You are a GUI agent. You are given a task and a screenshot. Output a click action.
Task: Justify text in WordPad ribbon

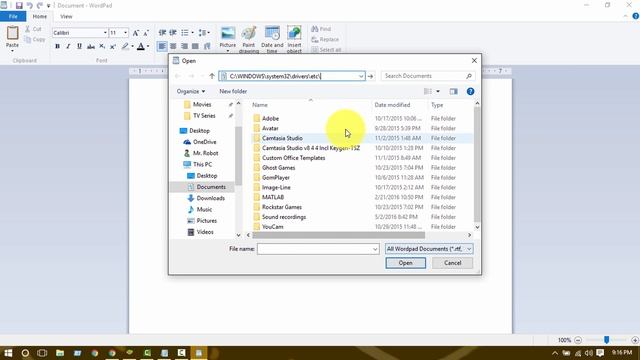click(x=195, y=47)
